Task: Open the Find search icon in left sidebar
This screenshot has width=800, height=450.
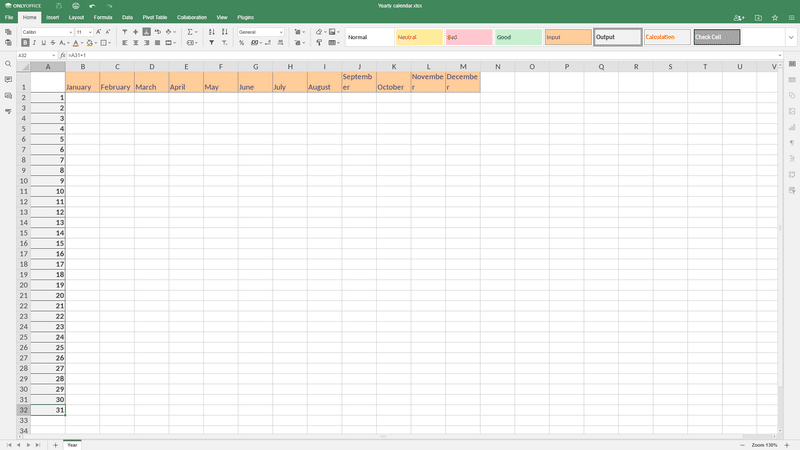Action: [x=8, y=64]
